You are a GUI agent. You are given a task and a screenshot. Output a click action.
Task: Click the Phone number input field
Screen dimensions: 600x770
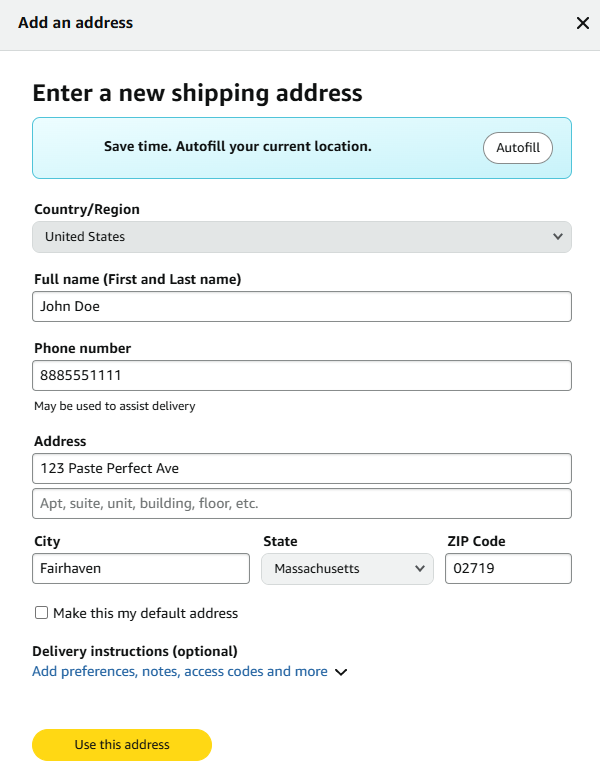point(301,376)
